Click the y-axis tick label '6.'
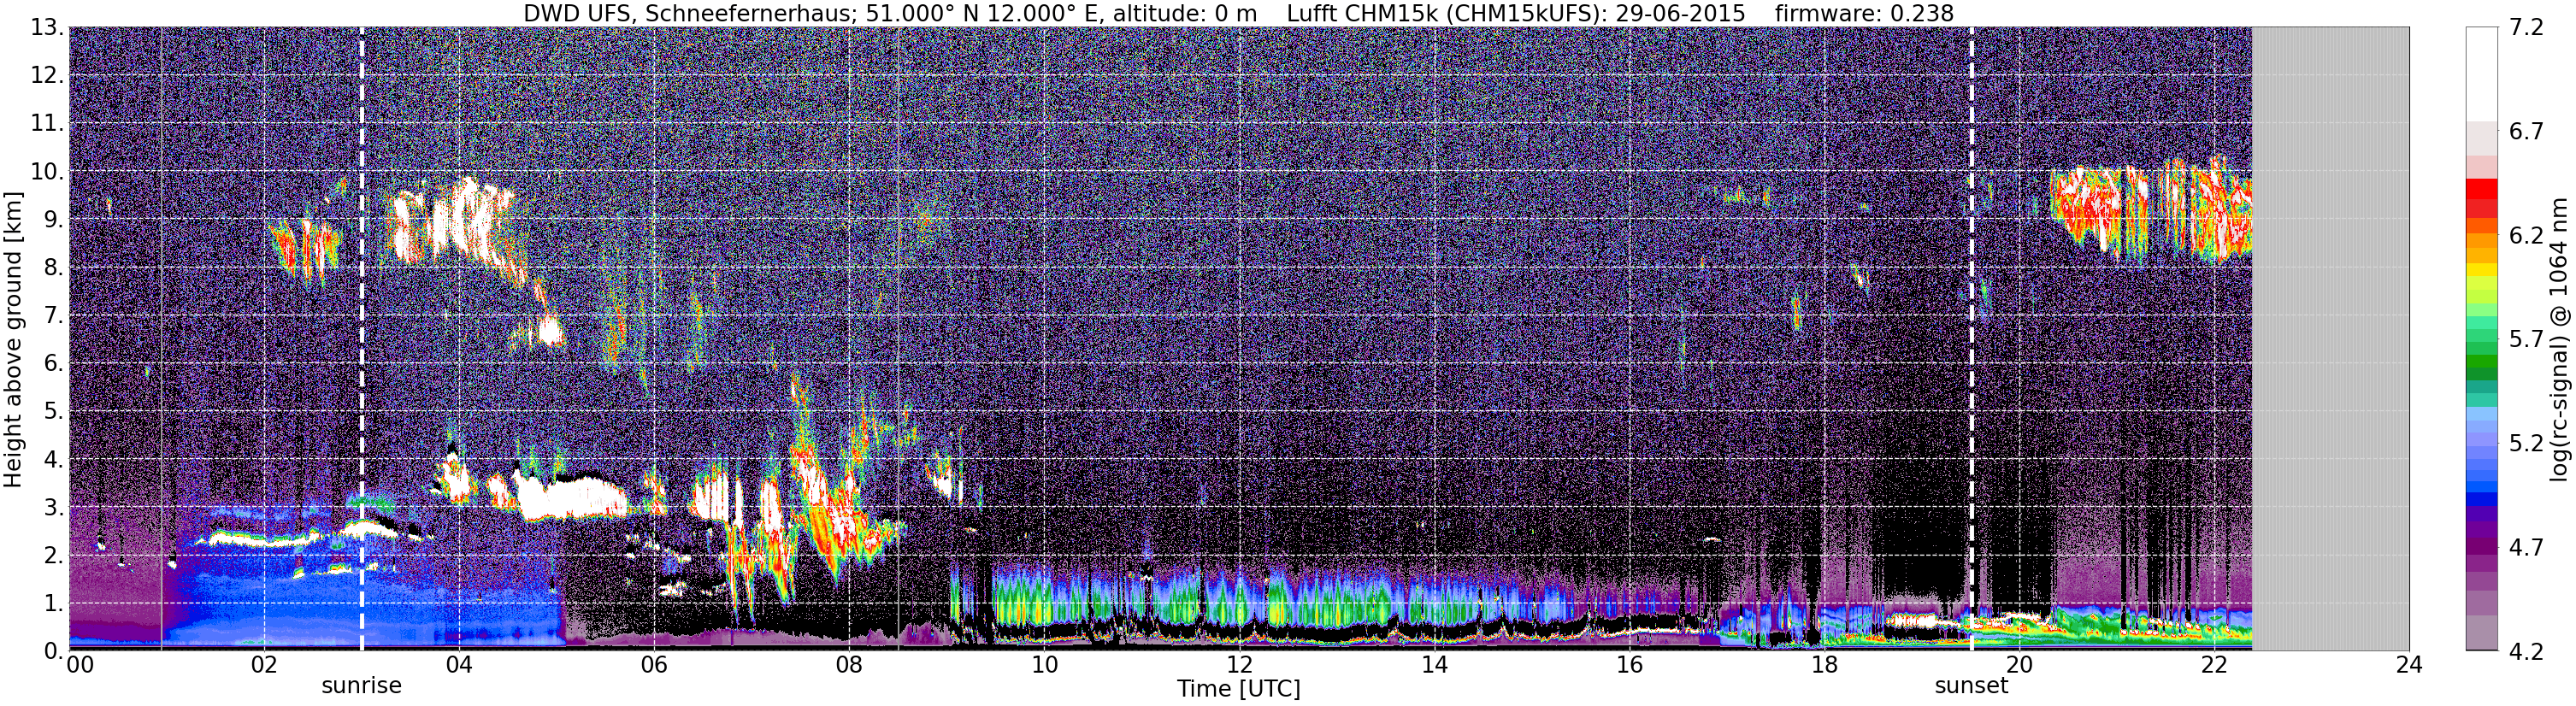 click(x=54, y=364)
